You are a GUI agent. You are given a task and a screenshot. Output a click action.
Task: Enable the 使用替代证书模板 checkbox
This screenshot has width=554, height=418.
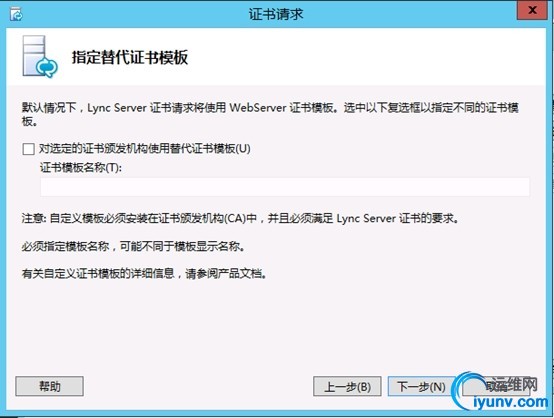click(x=28, y=149)
